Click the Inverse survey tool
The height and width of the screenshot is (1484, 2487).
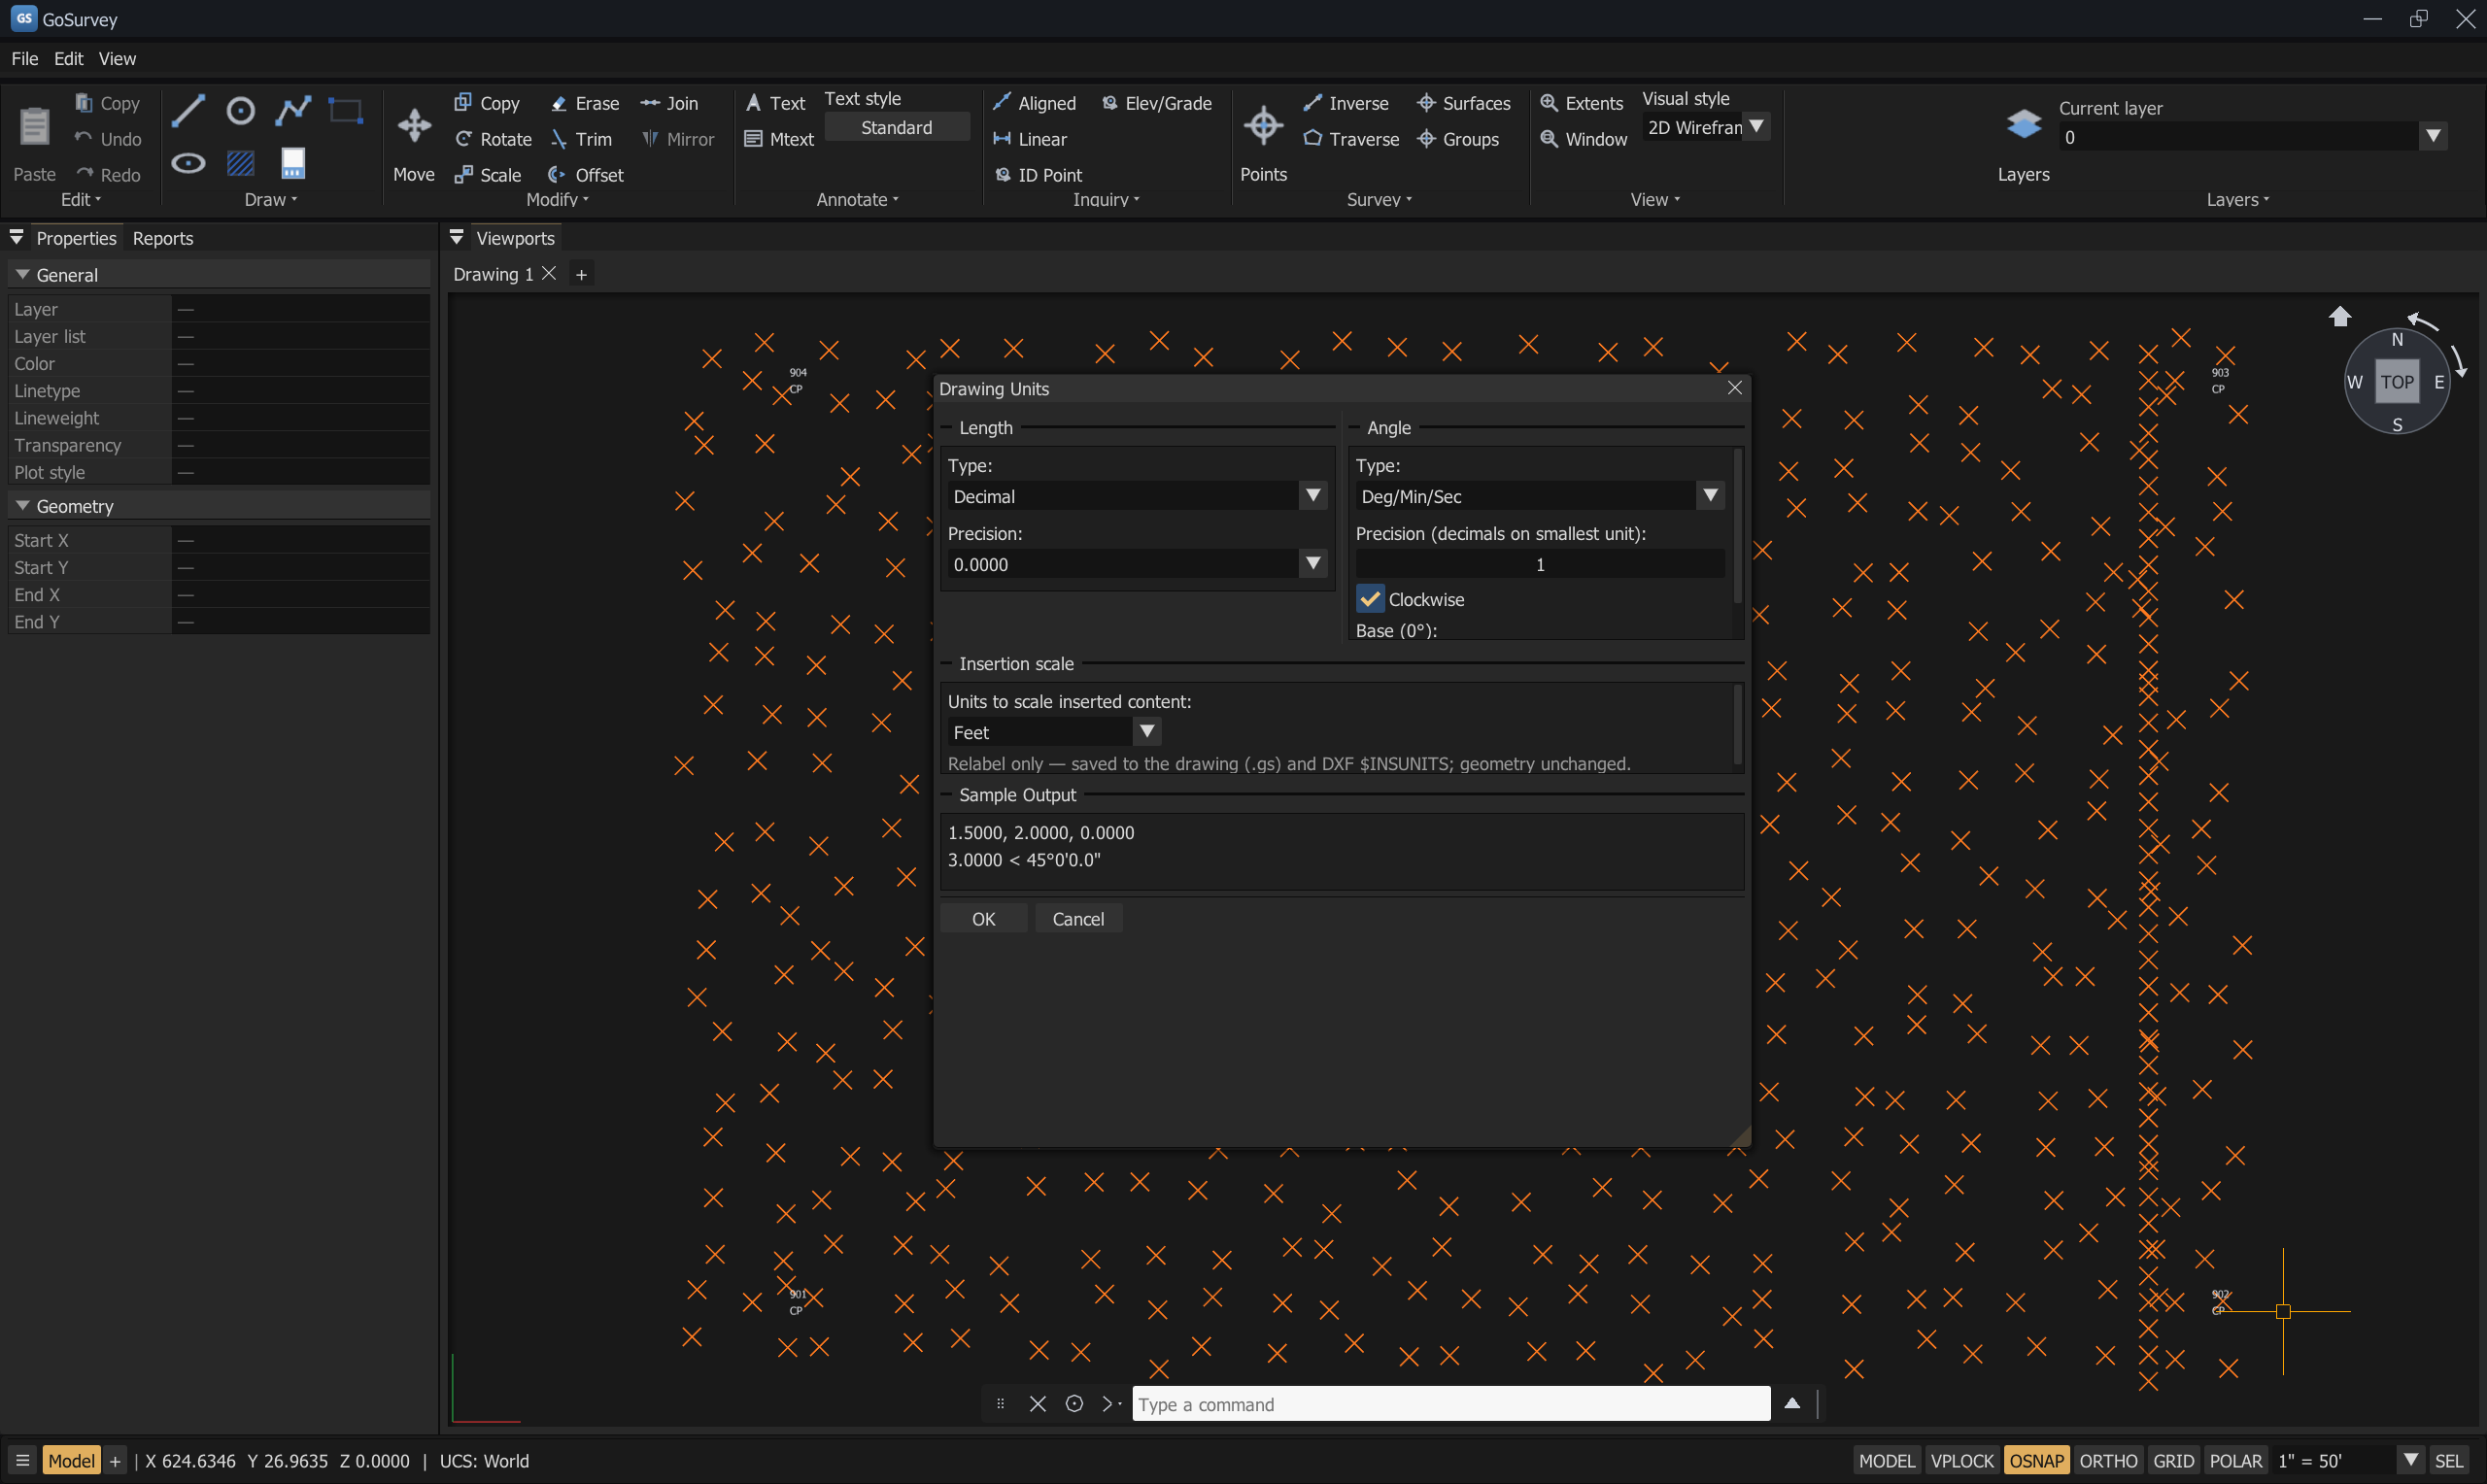point(1346,103)
